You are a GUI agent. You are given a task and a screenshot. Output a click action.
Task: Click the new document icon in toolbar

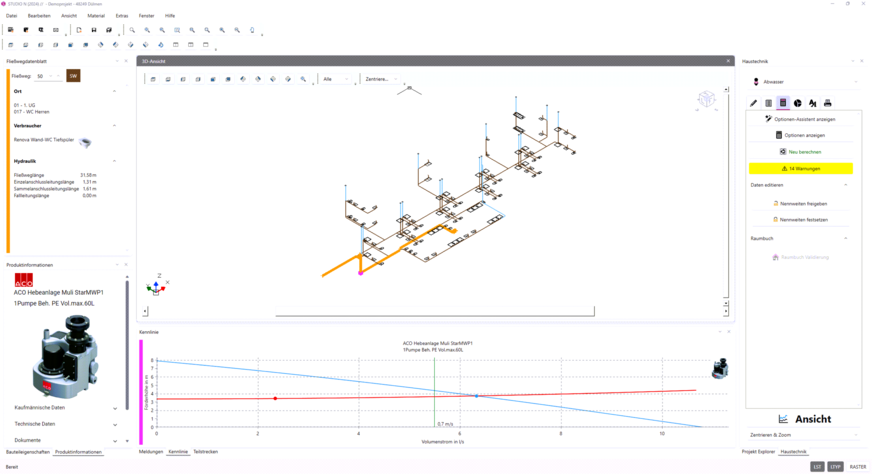click(79, 30)
